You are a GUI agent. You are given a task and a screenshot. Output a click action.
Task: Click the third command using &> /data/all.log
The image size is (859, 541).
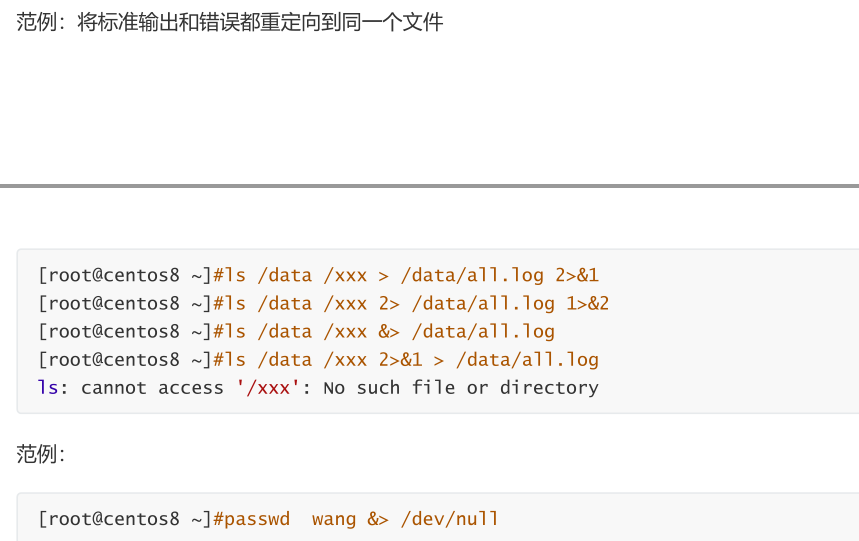click(296, 332)
